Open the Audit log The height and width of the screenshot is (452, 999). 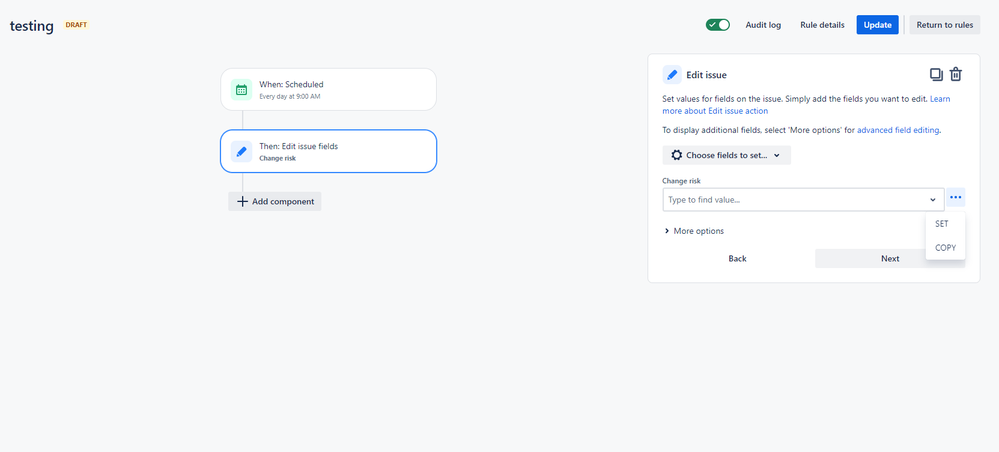(x=763, y=25)
